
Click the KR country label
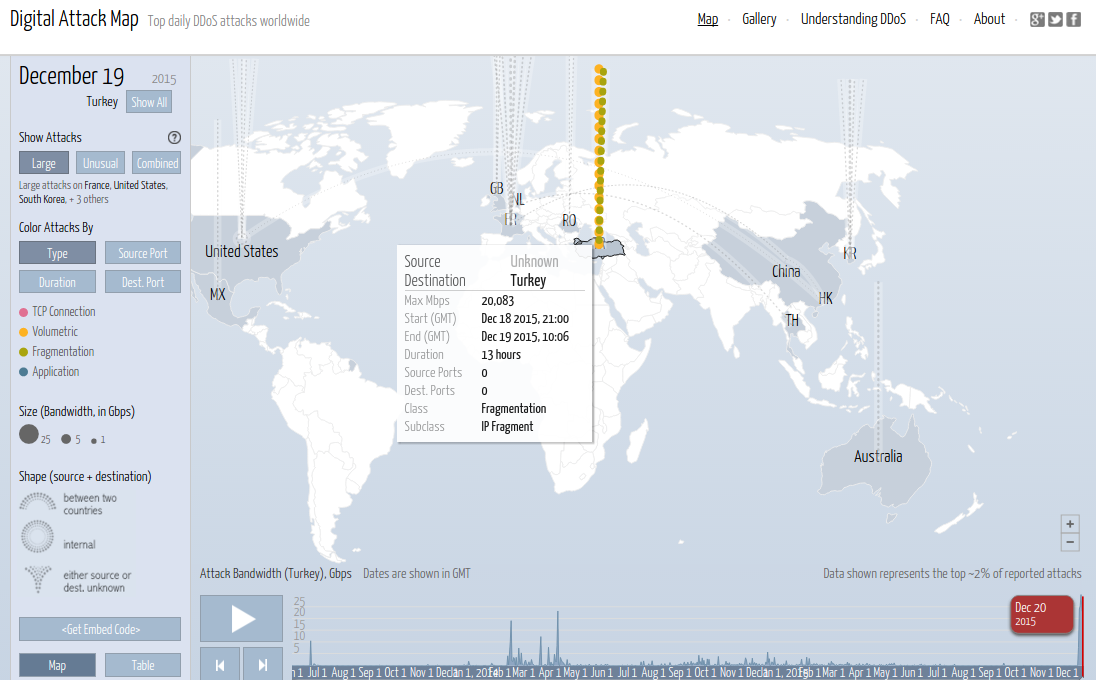click(849, 253)
